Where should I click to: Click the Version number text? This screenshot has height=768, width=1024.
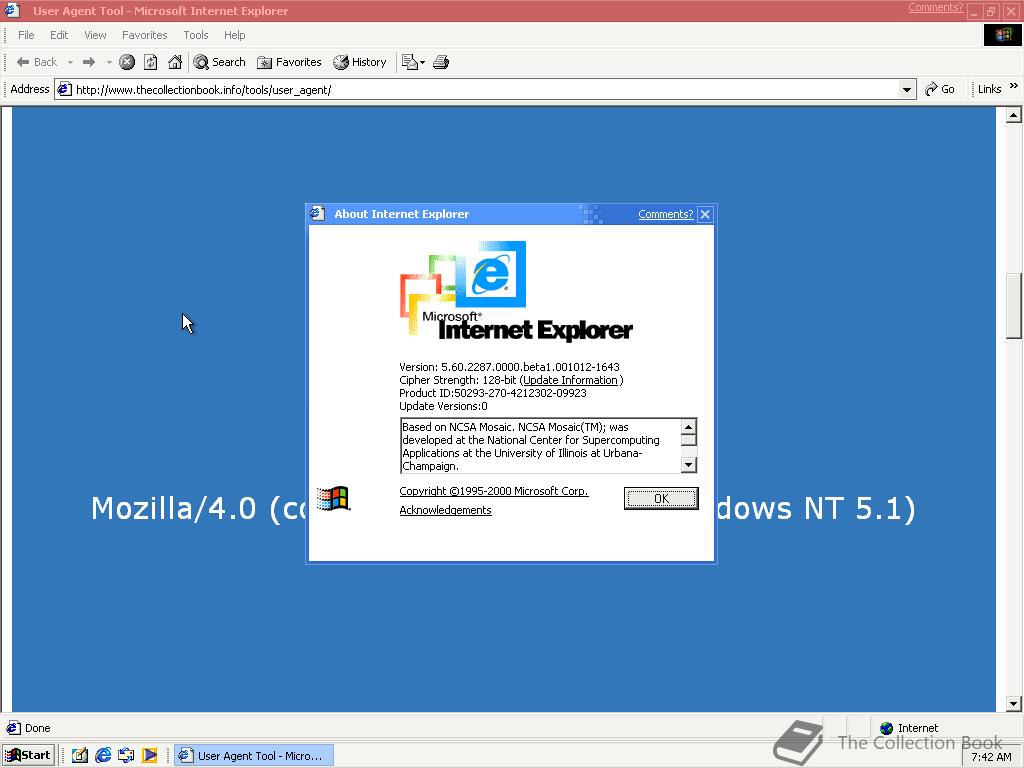pyautogui.click(x=509, y=367)
